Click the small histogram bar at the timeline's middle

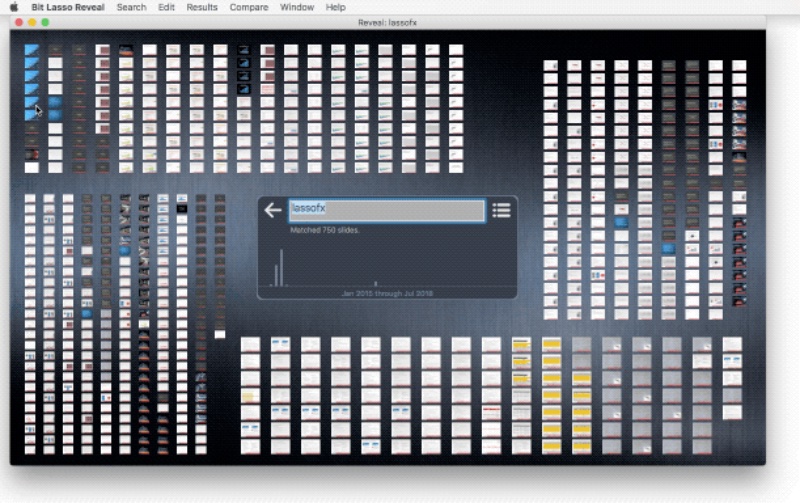(376, 283)
